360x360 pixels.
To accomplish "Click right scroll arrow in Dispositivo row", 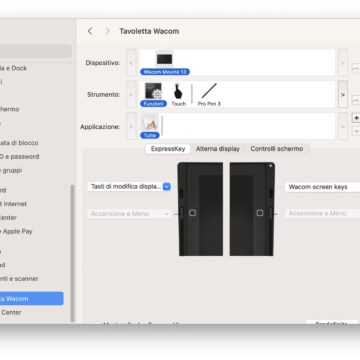I will (343, 63).
